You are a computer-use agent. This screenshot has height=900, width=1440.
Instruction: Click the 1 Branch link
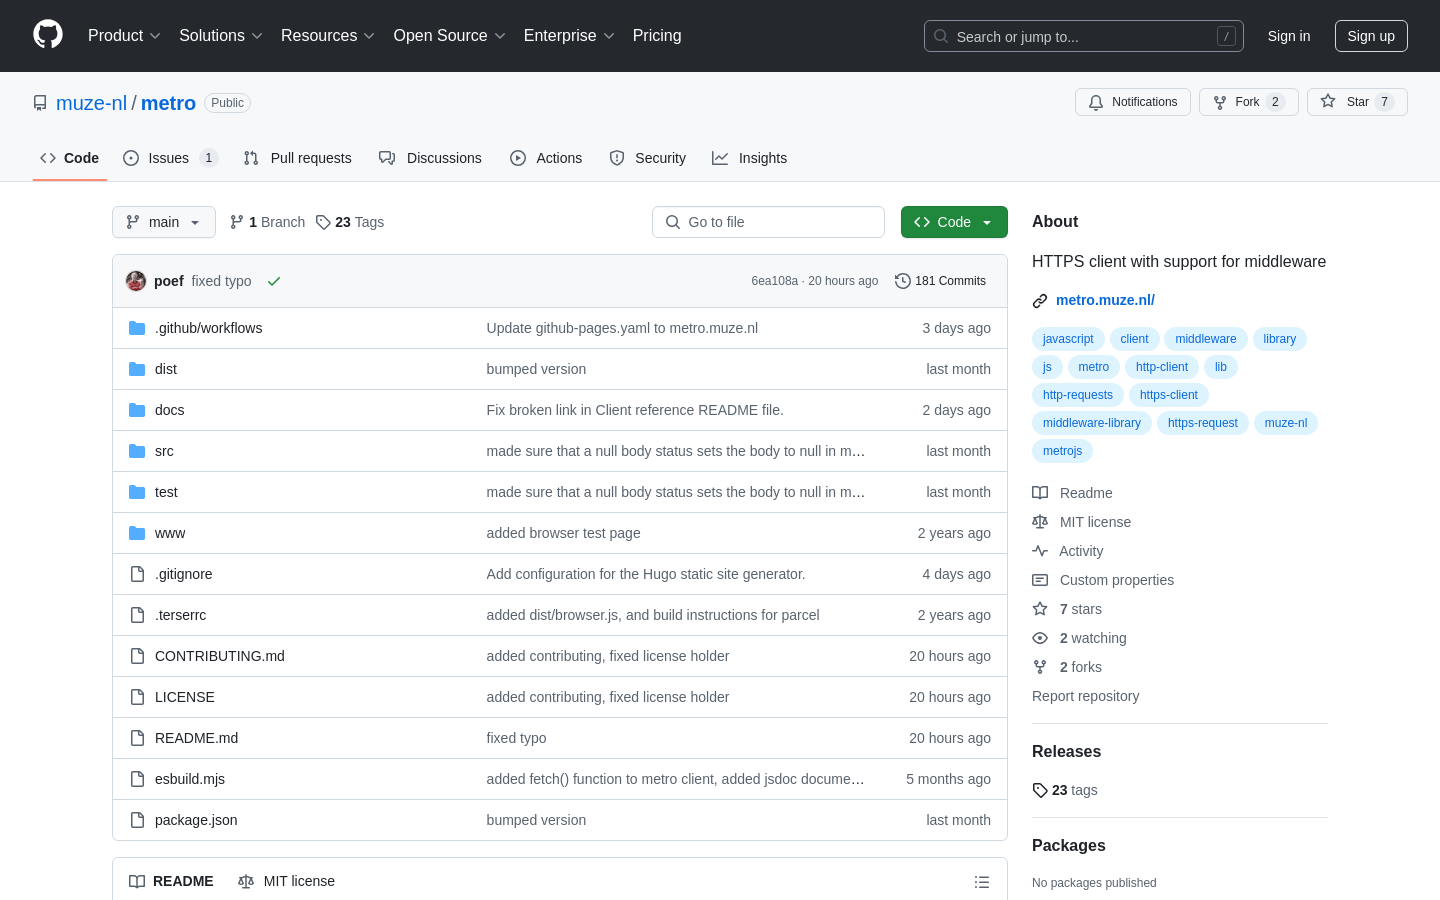[x=267, y=222]
